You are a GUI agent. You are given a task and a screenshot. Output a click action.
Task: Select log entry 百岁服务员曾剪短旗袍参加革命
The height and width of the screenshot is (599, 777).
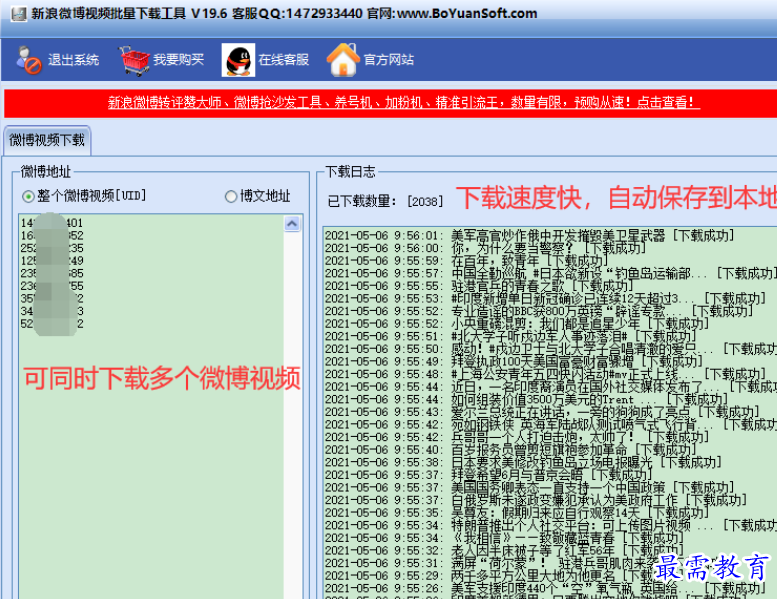tap(511, 449)
